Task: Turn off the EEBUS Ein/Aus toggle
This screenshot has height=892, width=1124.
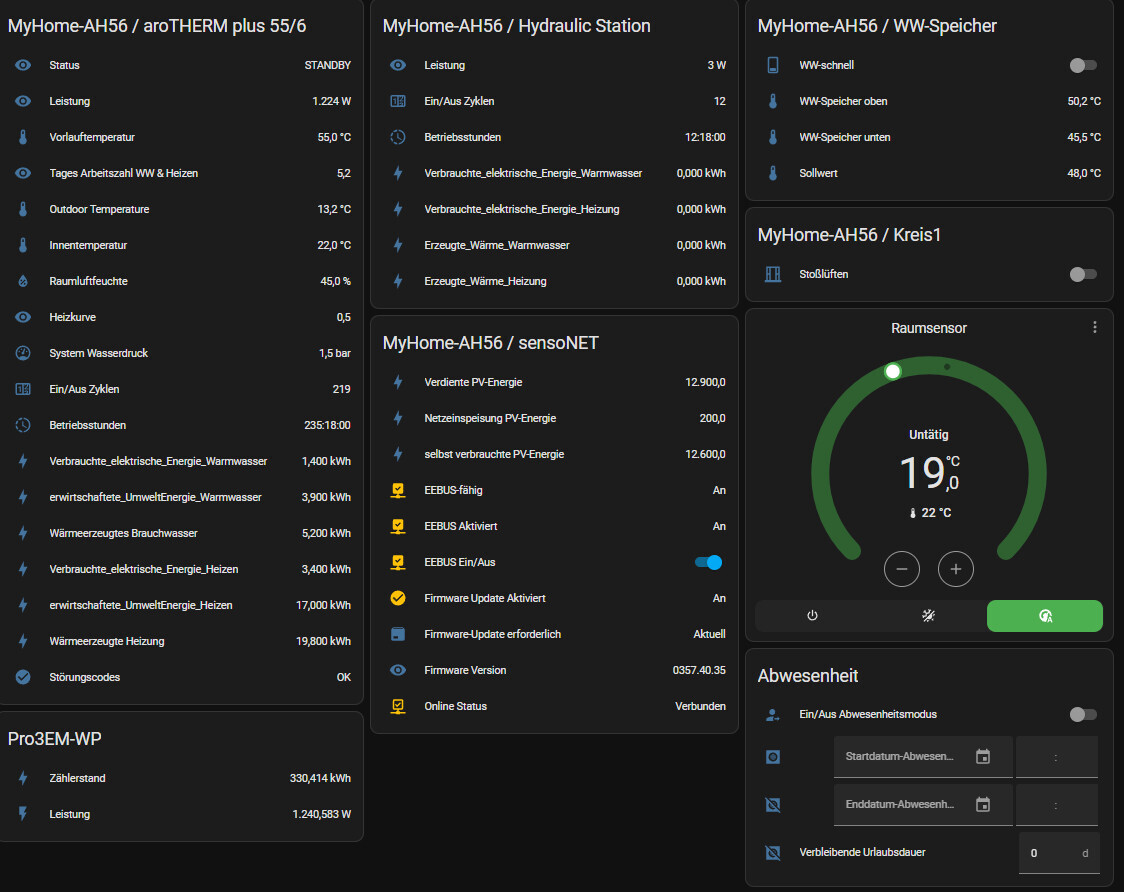Action: click(708, 562)
